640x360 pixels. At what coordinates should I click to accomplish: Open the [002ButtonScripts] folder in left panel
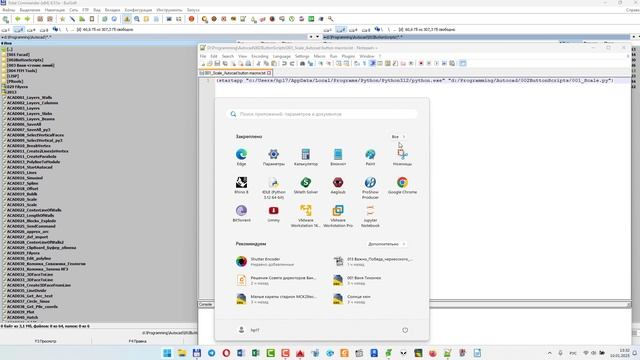coord(25,60)
